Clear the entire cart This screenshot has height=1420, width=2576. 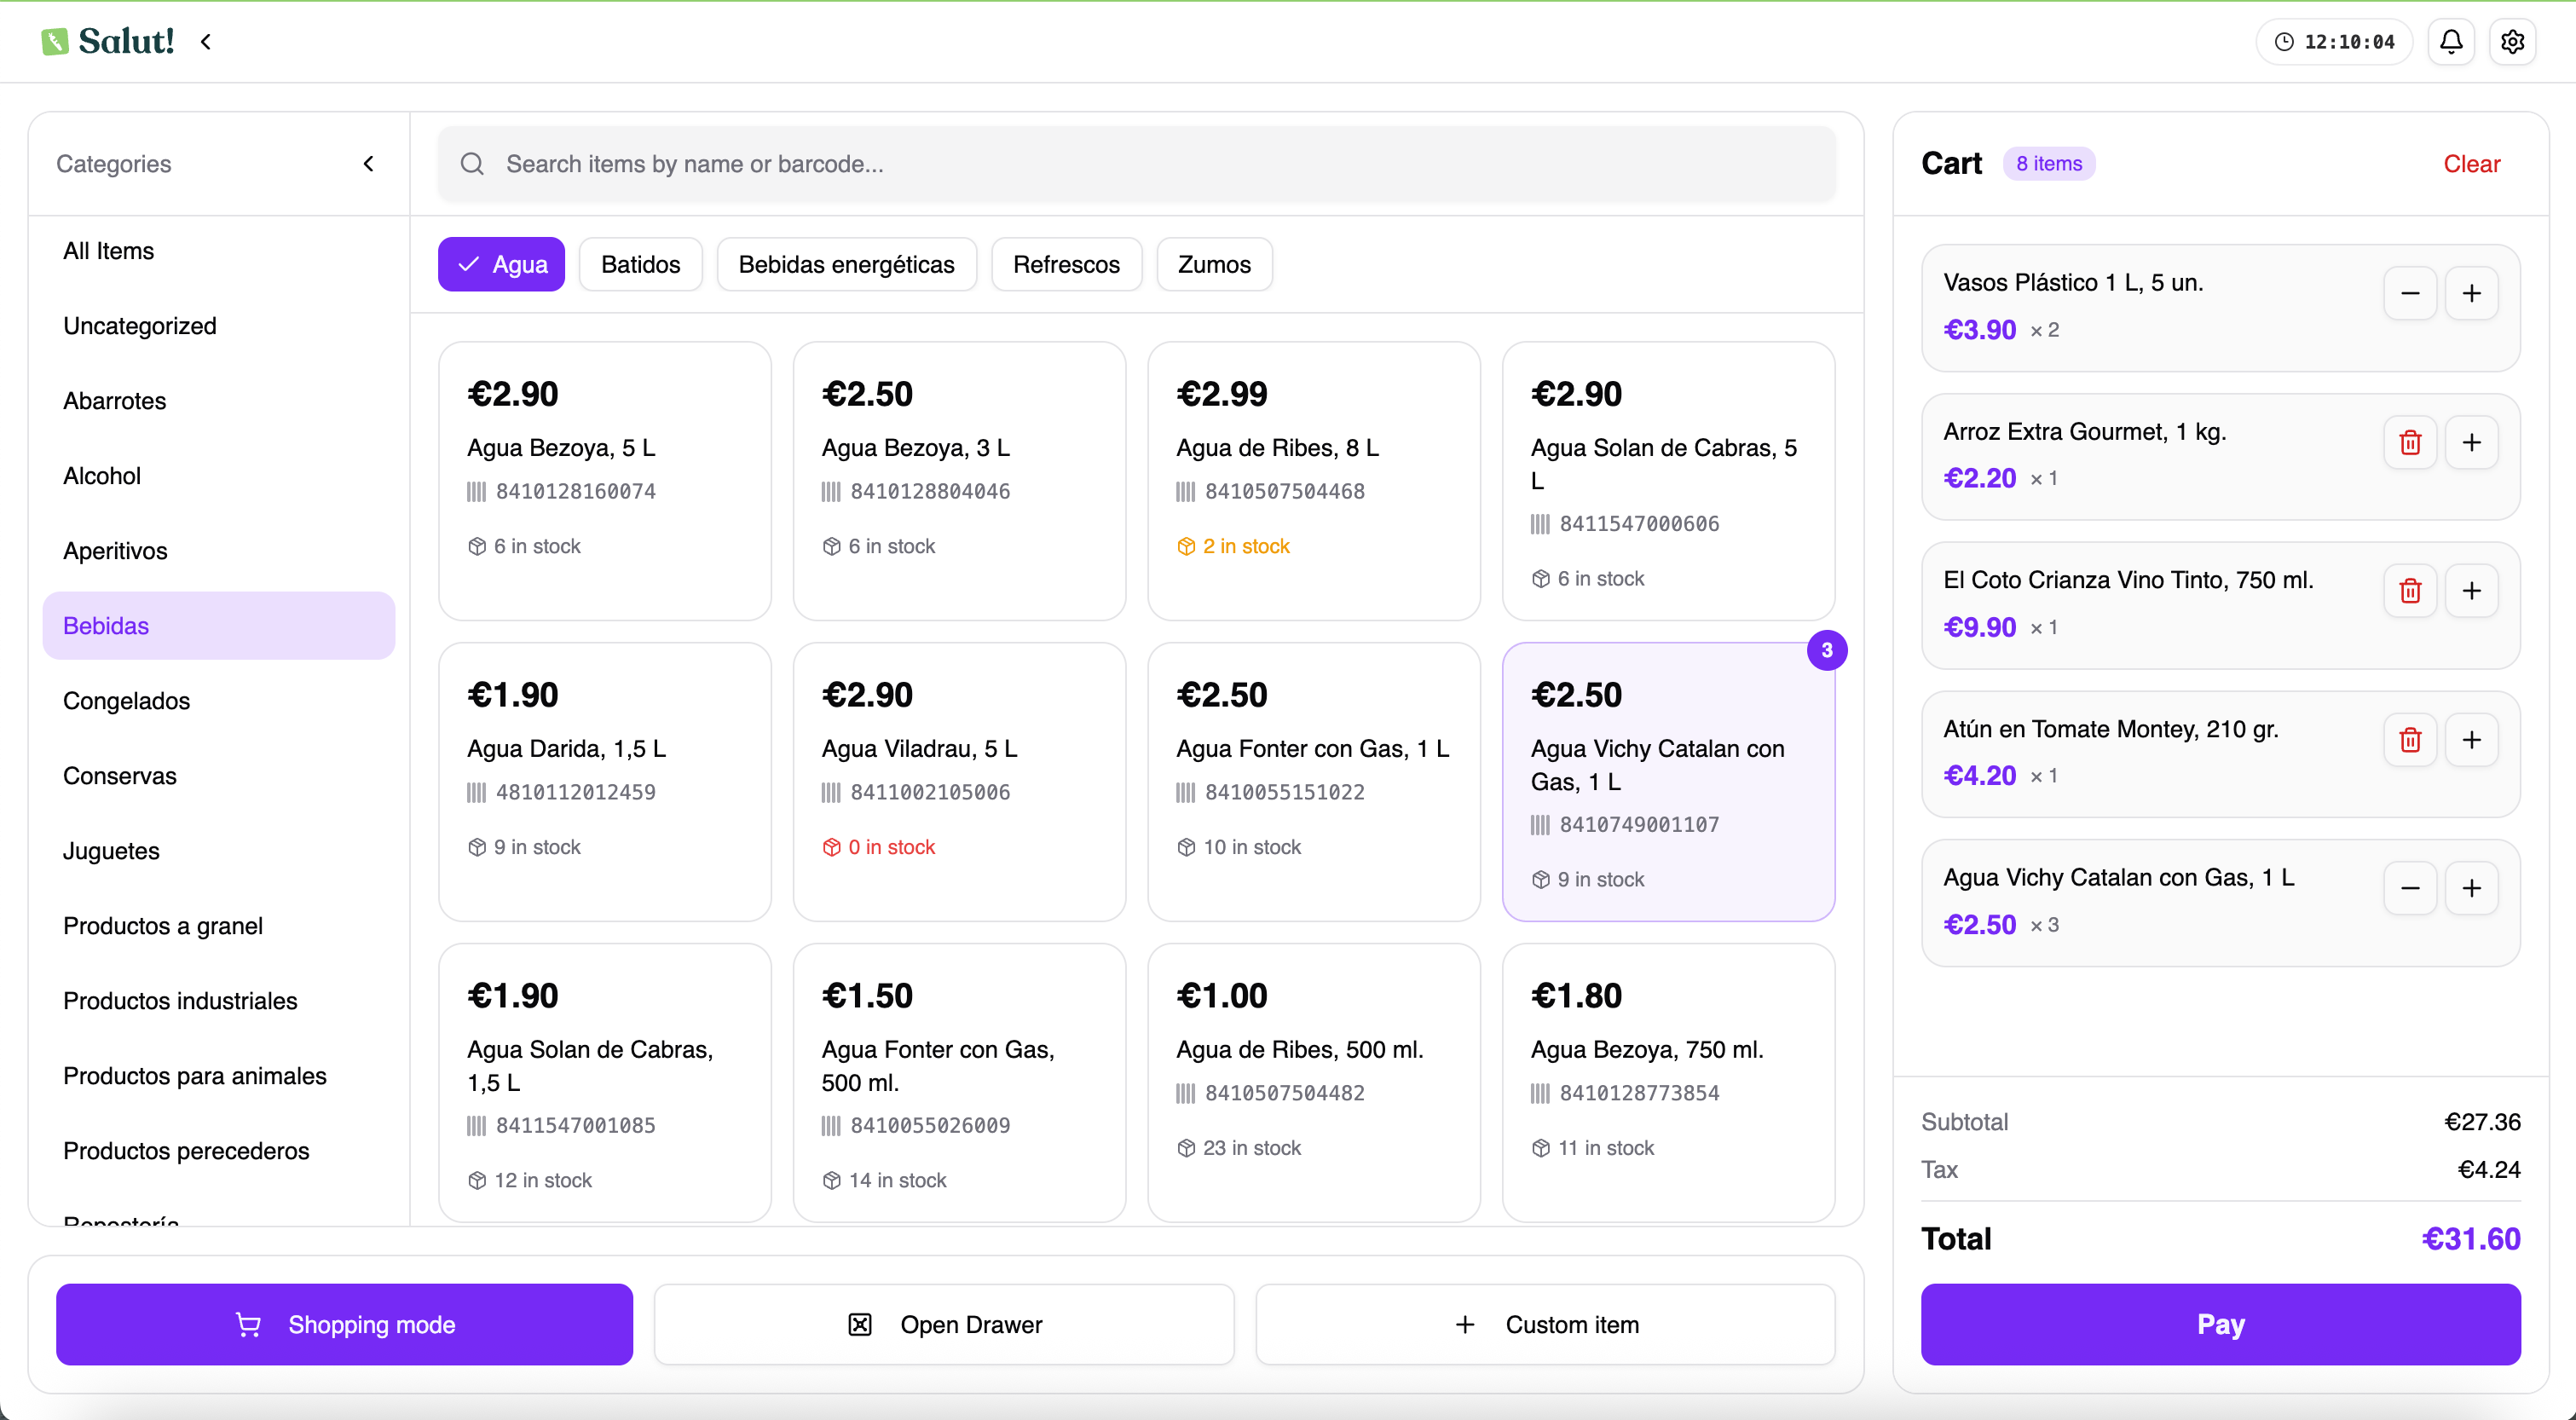point(2471,163)
